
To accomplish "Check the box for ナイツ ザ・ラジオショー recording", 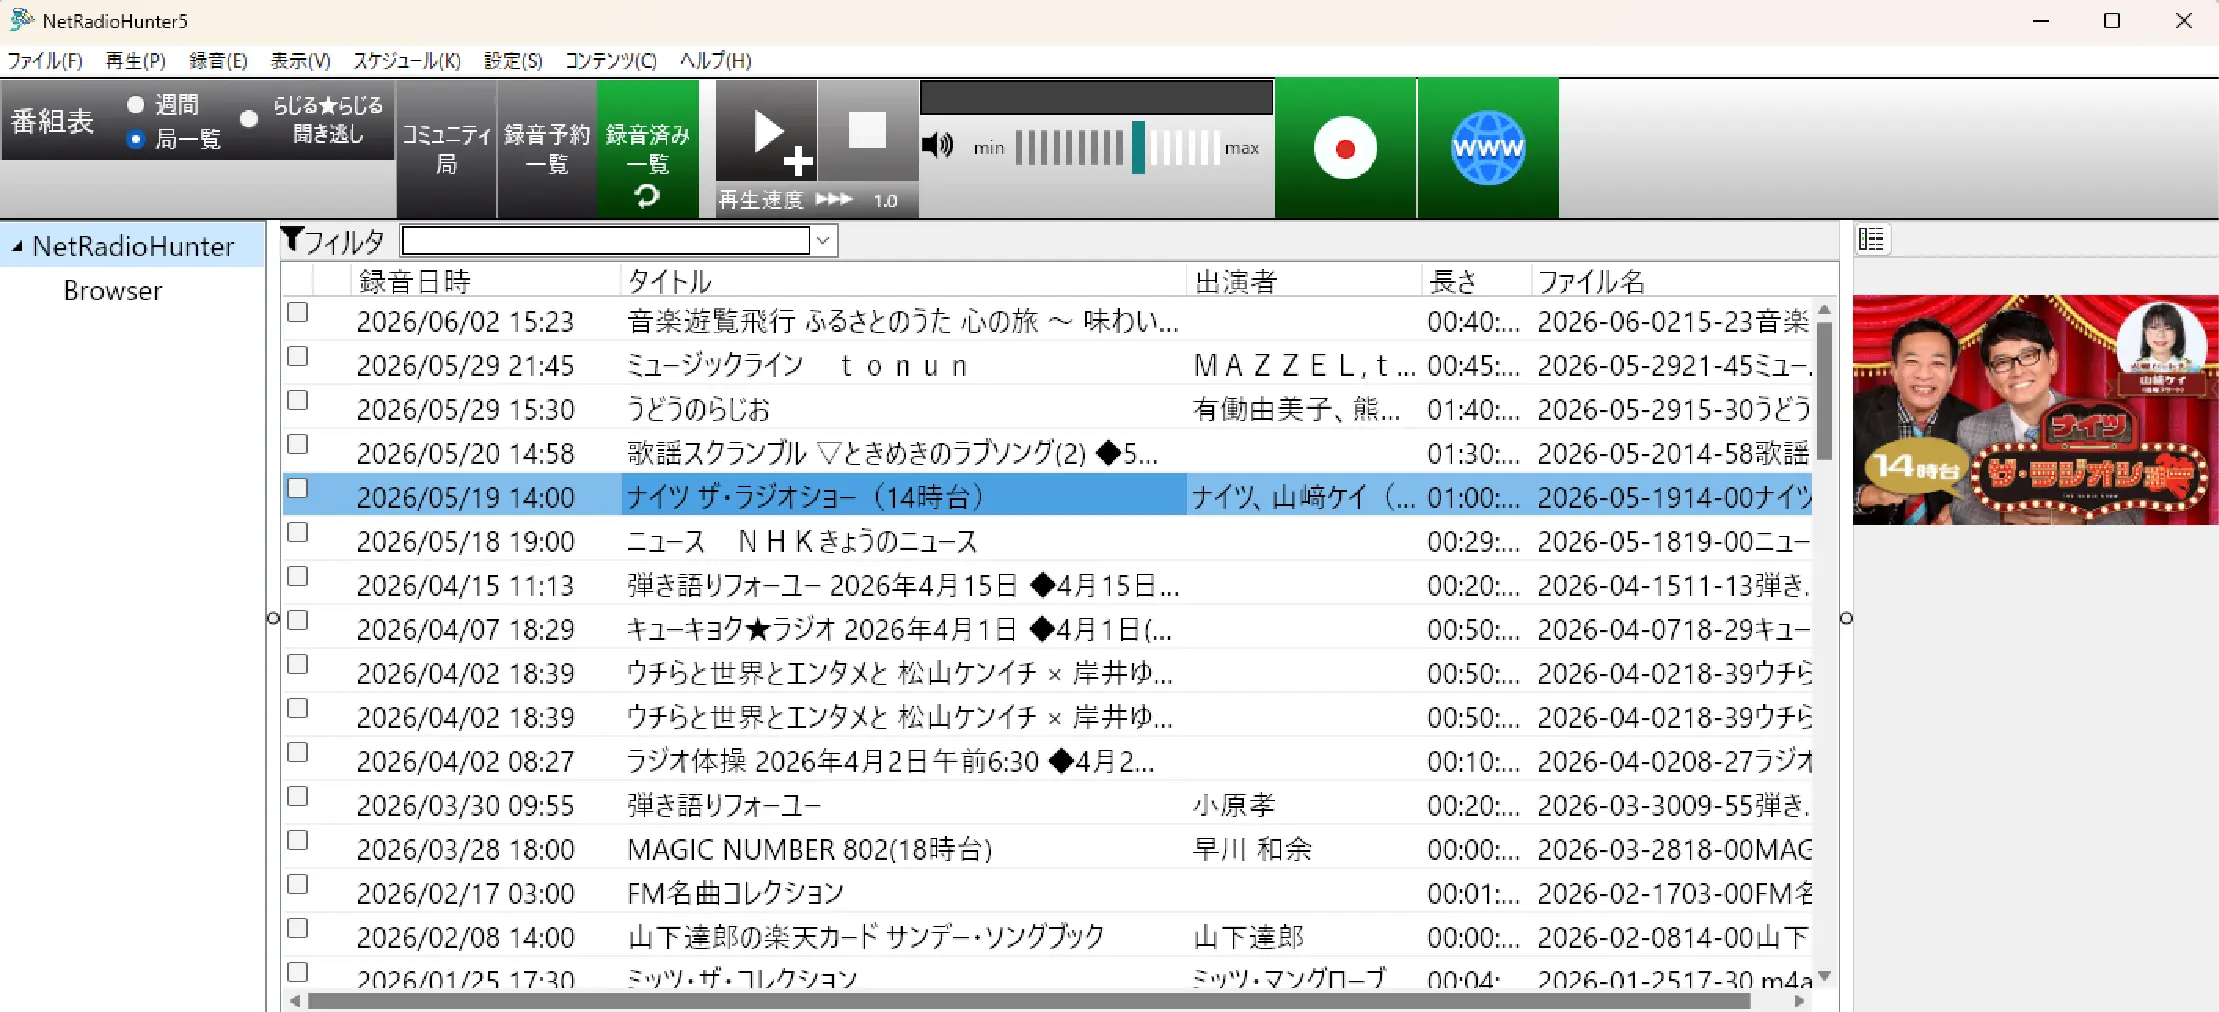I will click(297, 488).
